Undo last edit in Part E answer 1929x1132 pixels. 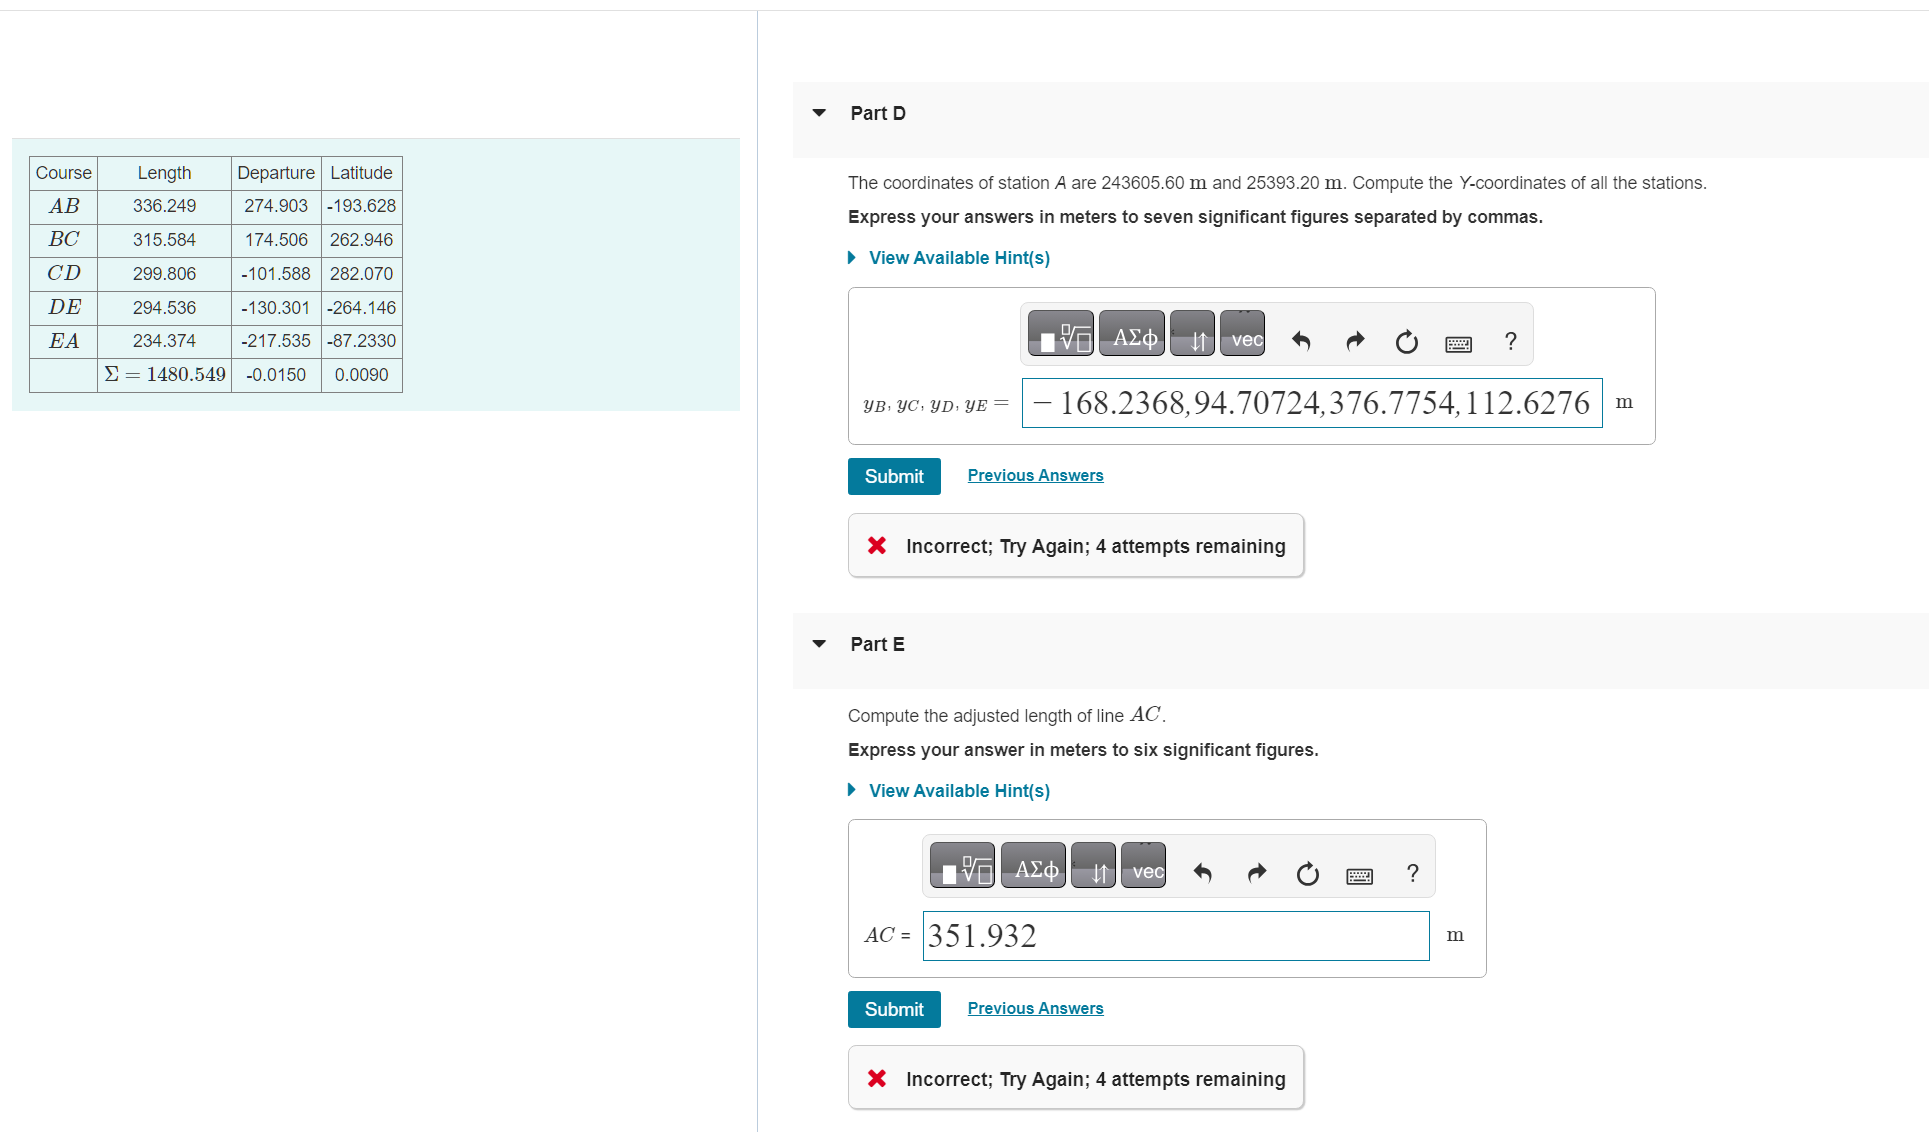pyautogui.click(x=1203, y=873)
